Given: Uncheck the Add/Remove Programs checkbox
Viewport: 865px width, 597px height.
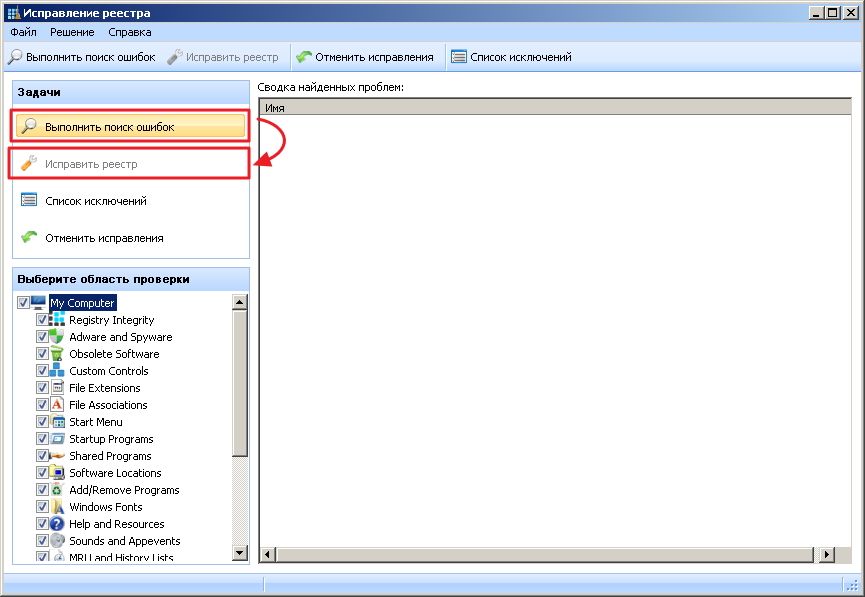Looking at the screenshot, I should 42,489.
